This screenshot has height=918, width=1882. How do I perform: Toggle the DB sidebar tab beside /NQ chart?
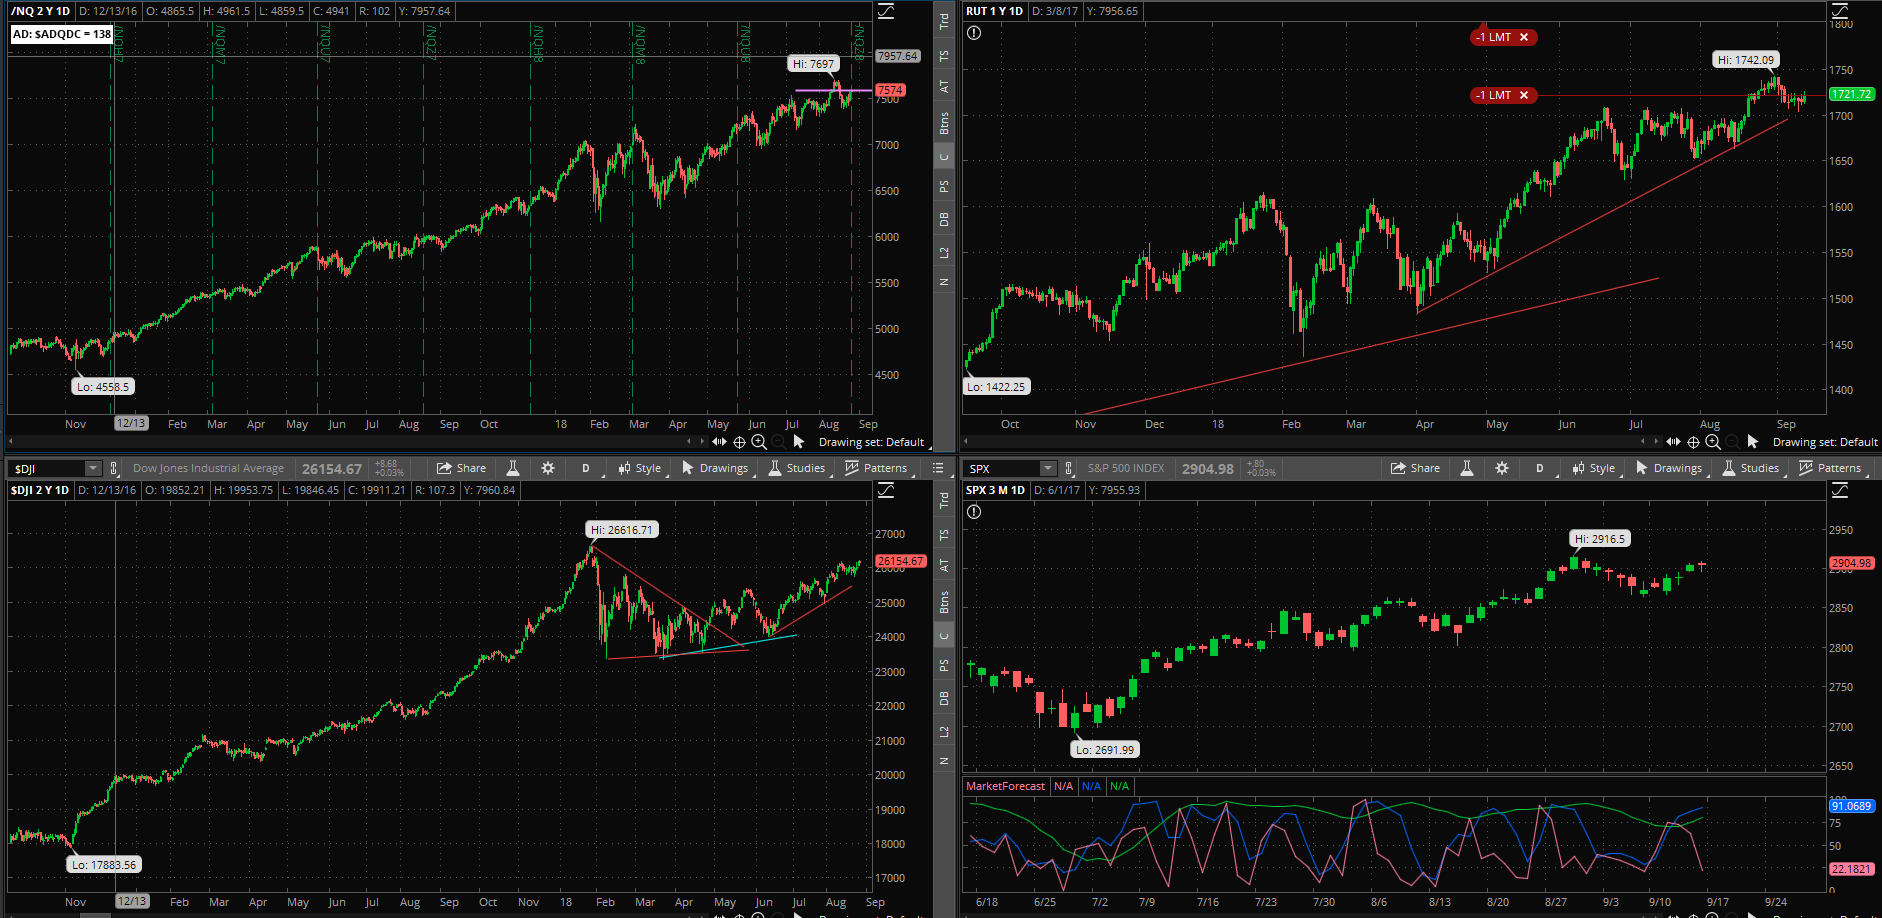(944, 220)
